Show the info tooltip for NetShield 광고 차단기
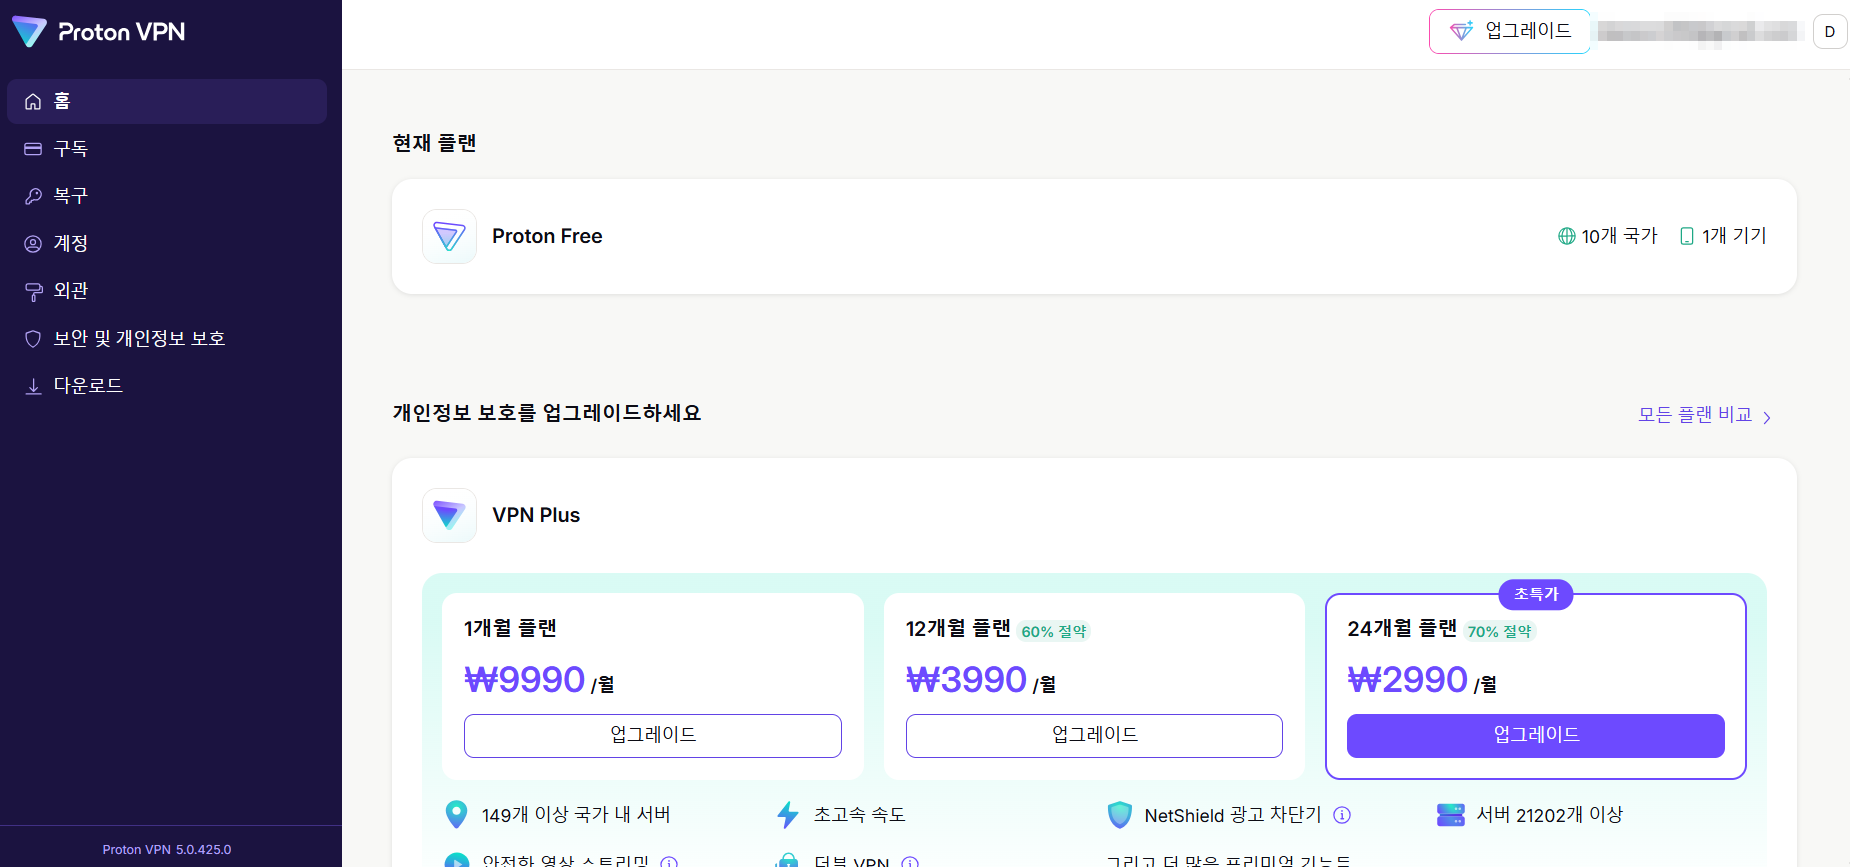The width and height of the screenshot is (1850, 867). click(x=1342, y=815)
